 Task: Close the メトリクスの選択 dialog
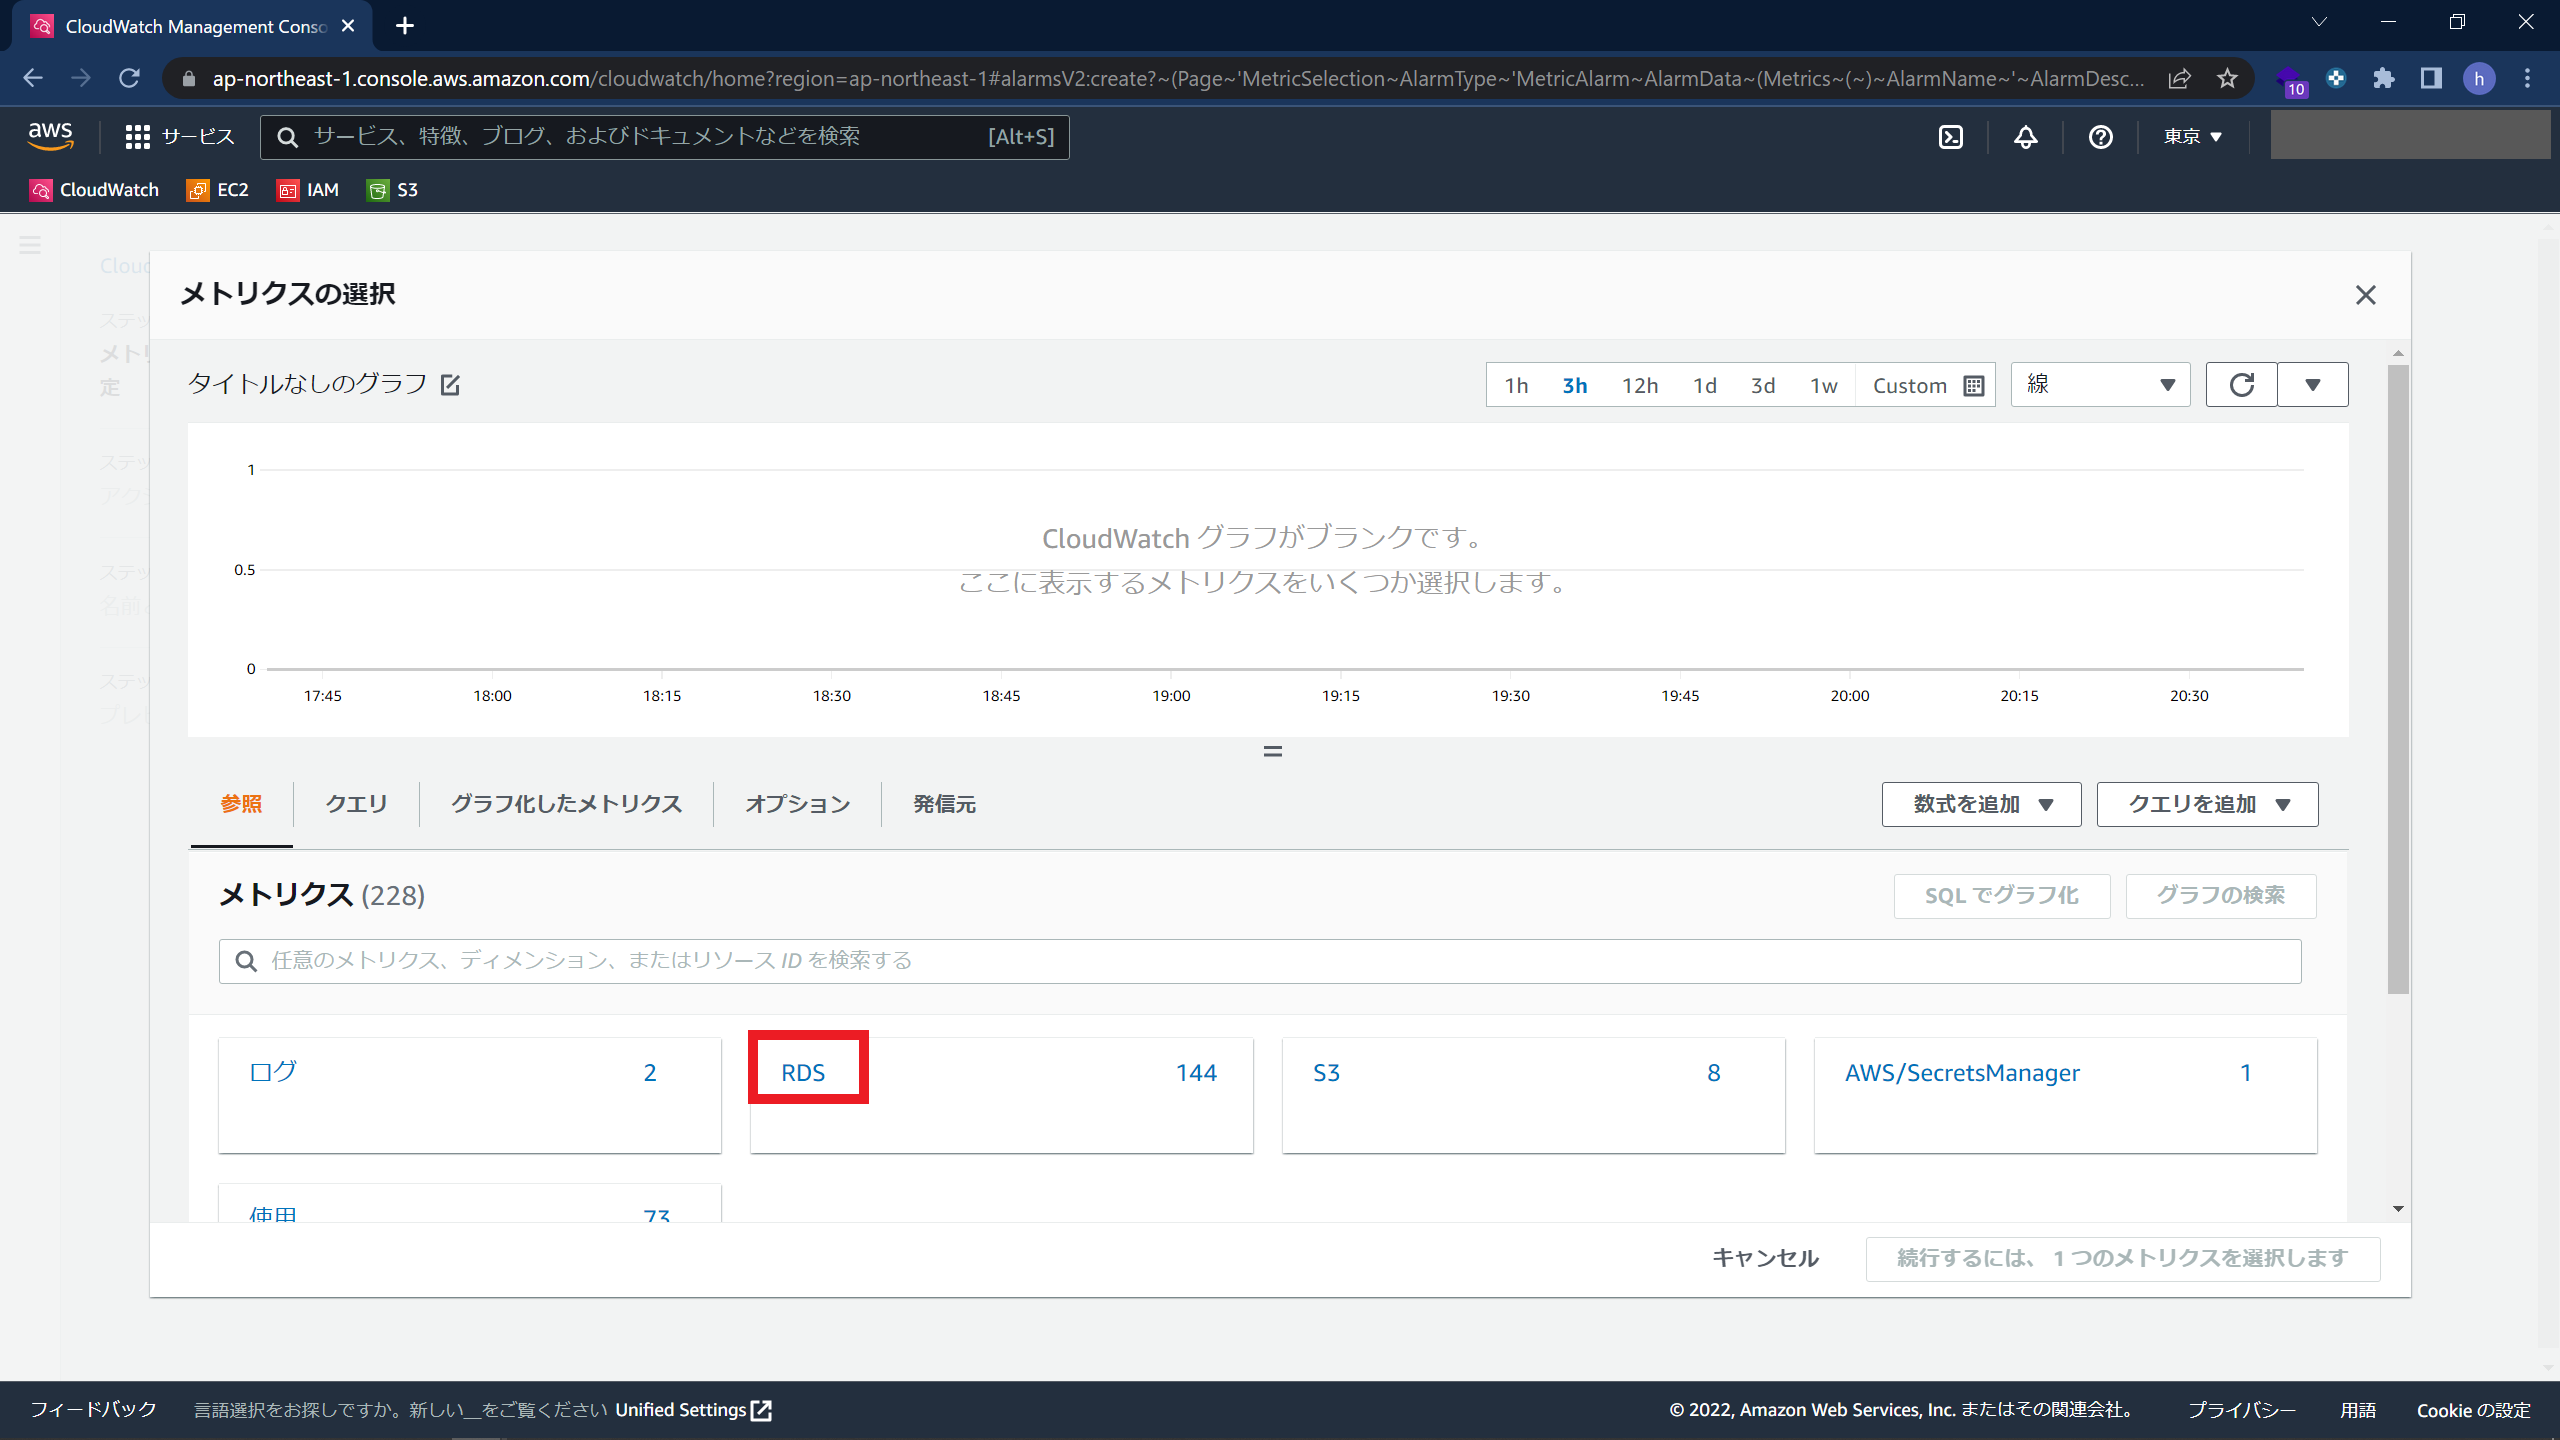[x=2365, y=295]
